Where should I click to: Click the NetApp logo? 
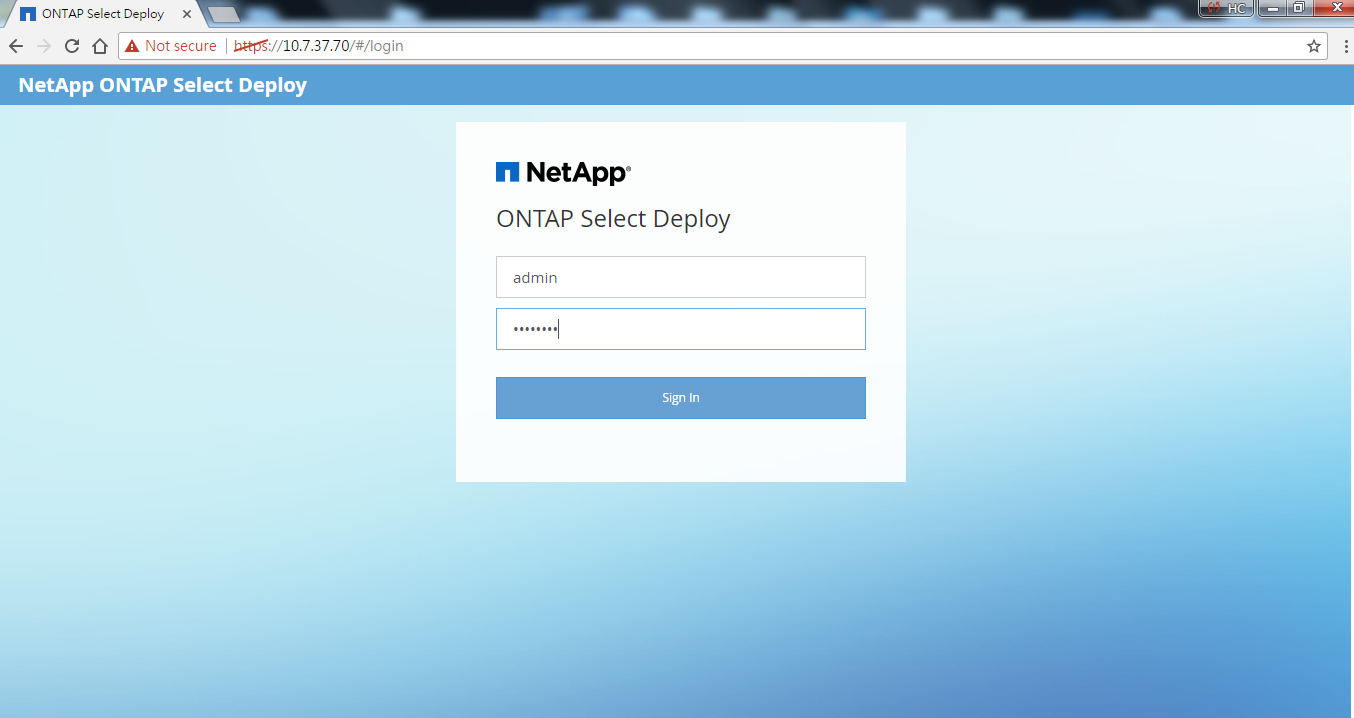click(x=563, y=173)
